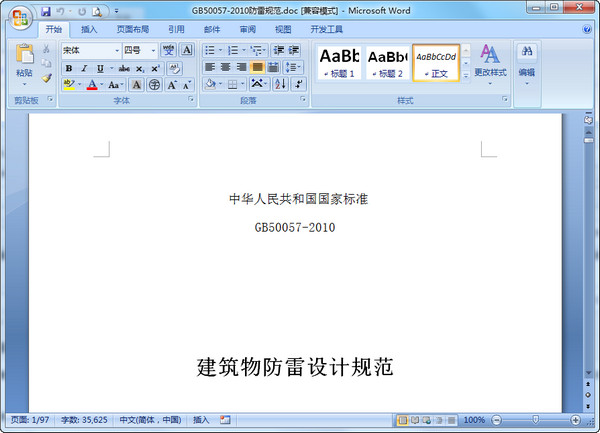Toggle Underline formatting
The width and height of the screenshot is (600, 433).
pos(100,68)
